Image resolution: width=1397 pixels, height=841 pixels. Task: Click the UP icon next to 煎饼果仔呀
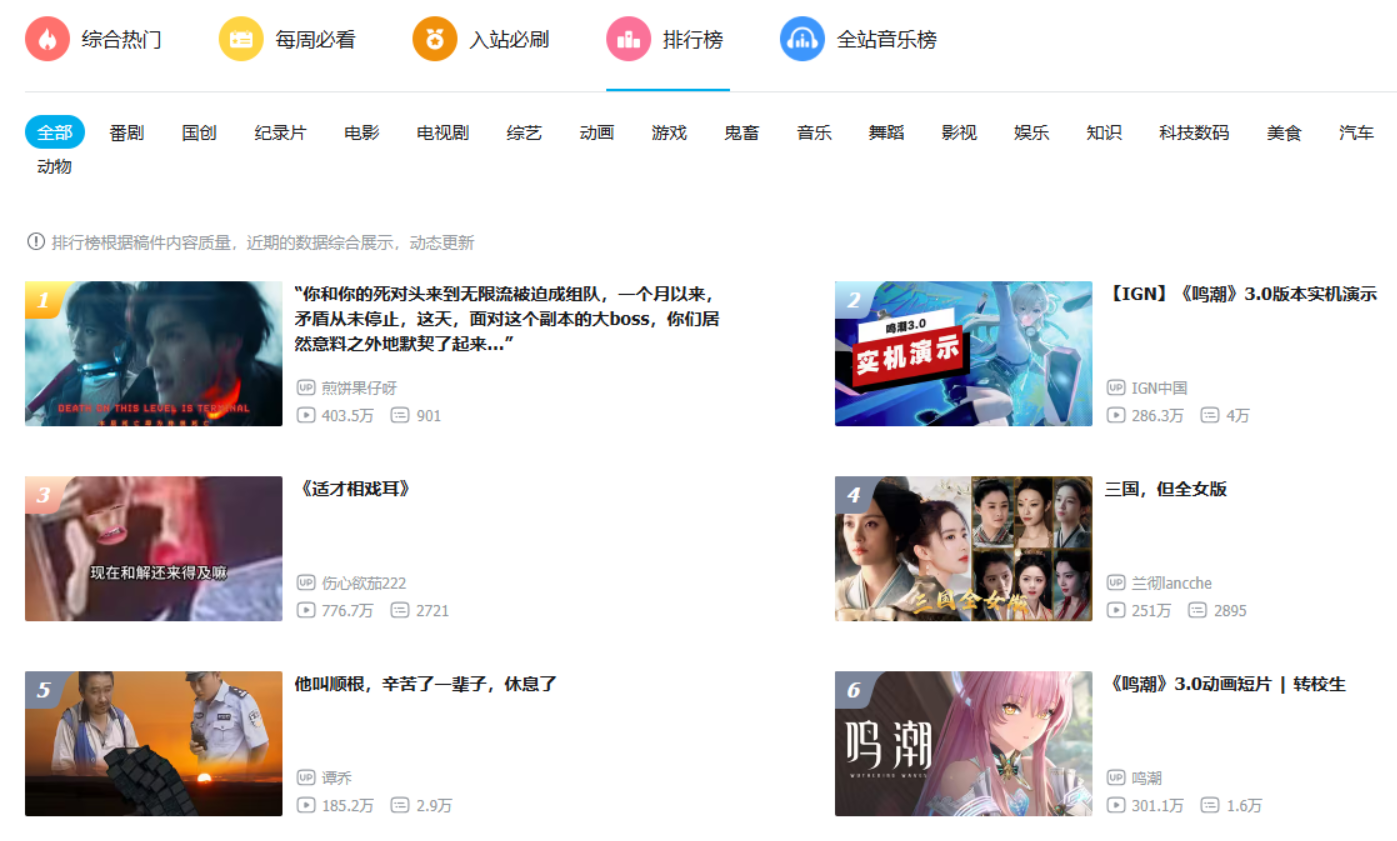click(x=306, y=388)
